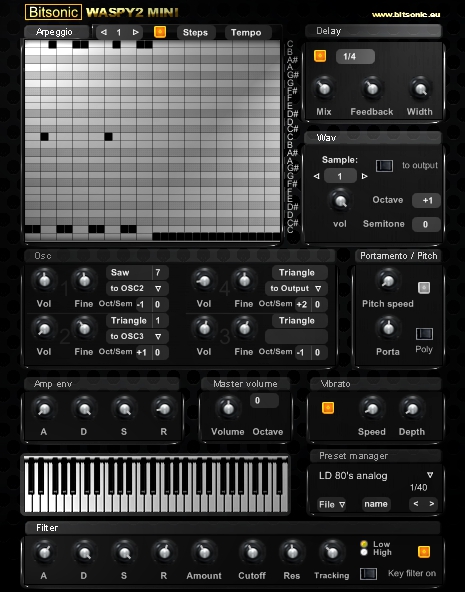Click the Amp env D knob

tap(84, 408)
